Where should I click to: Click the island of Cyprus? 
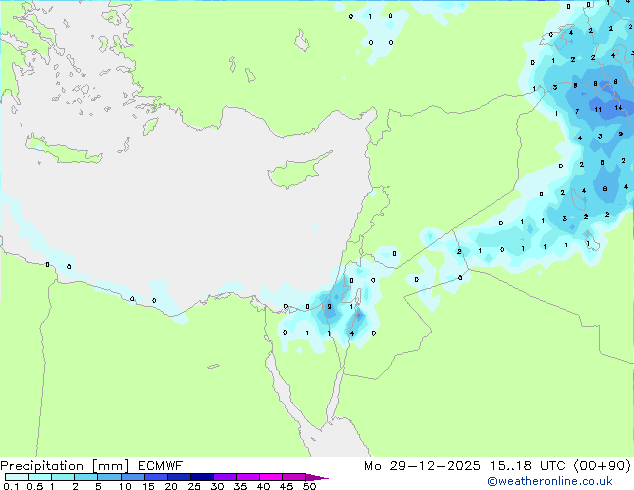[x=295, y=173]
